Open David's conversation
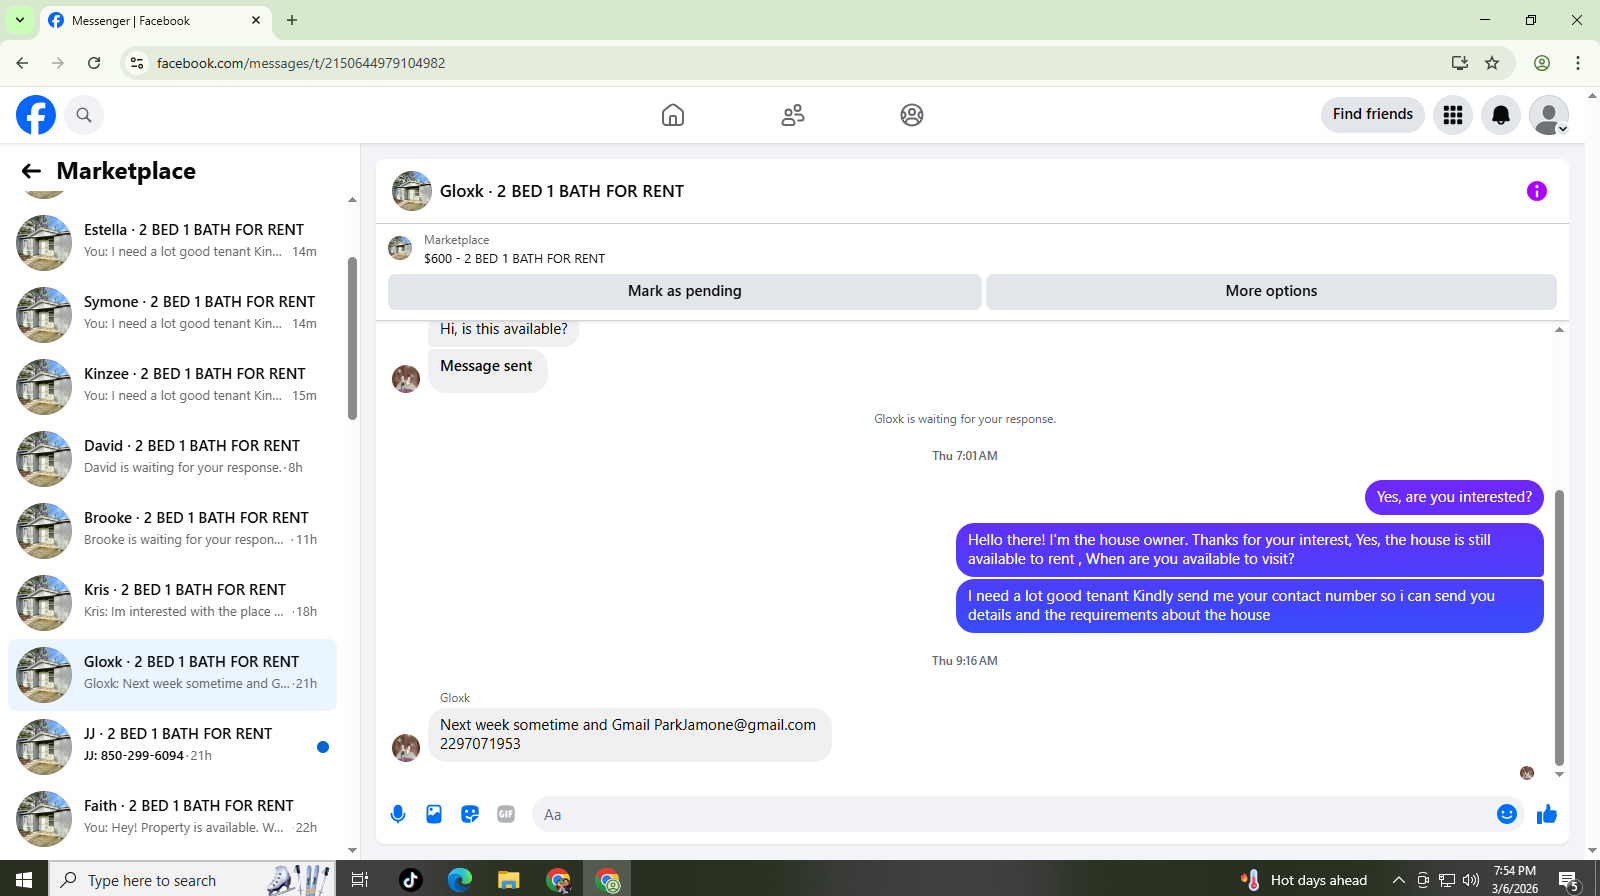This screenshot has height=896, width=1600. [x=172, y=459]
